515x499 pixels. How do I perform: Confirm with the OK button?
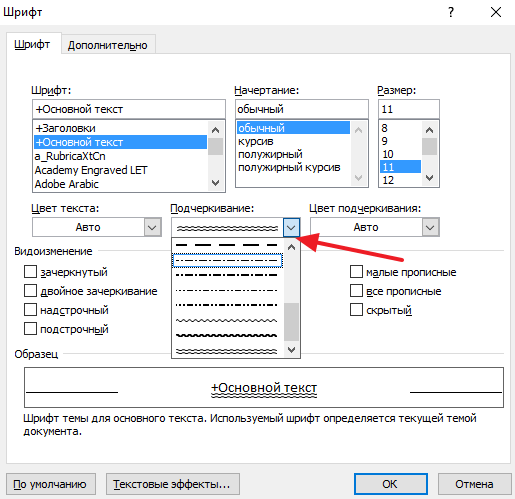click(x=390, y=484)
